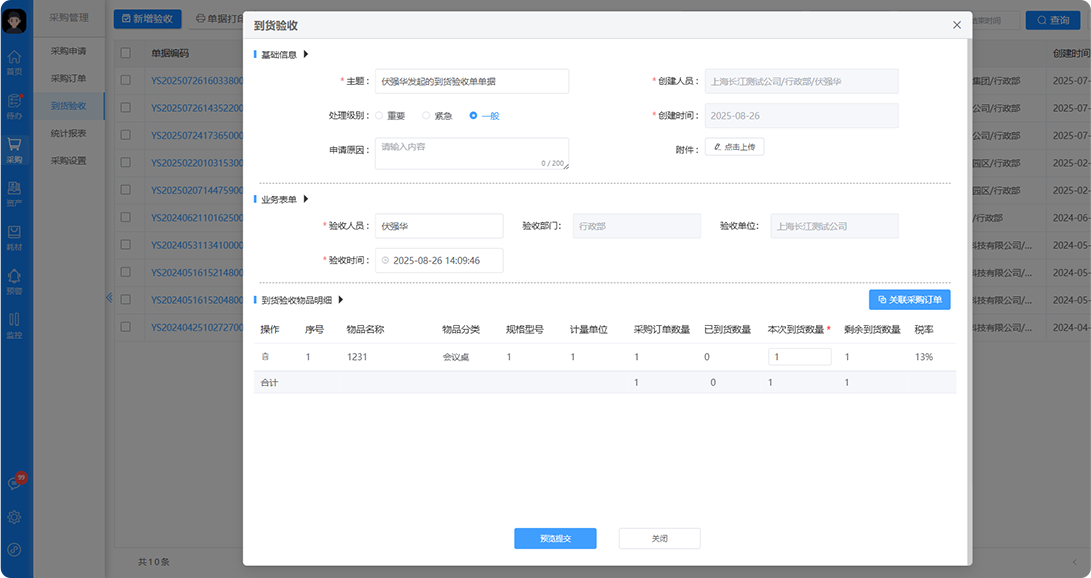Click the 预览提交 button

[x=555, y=538]
